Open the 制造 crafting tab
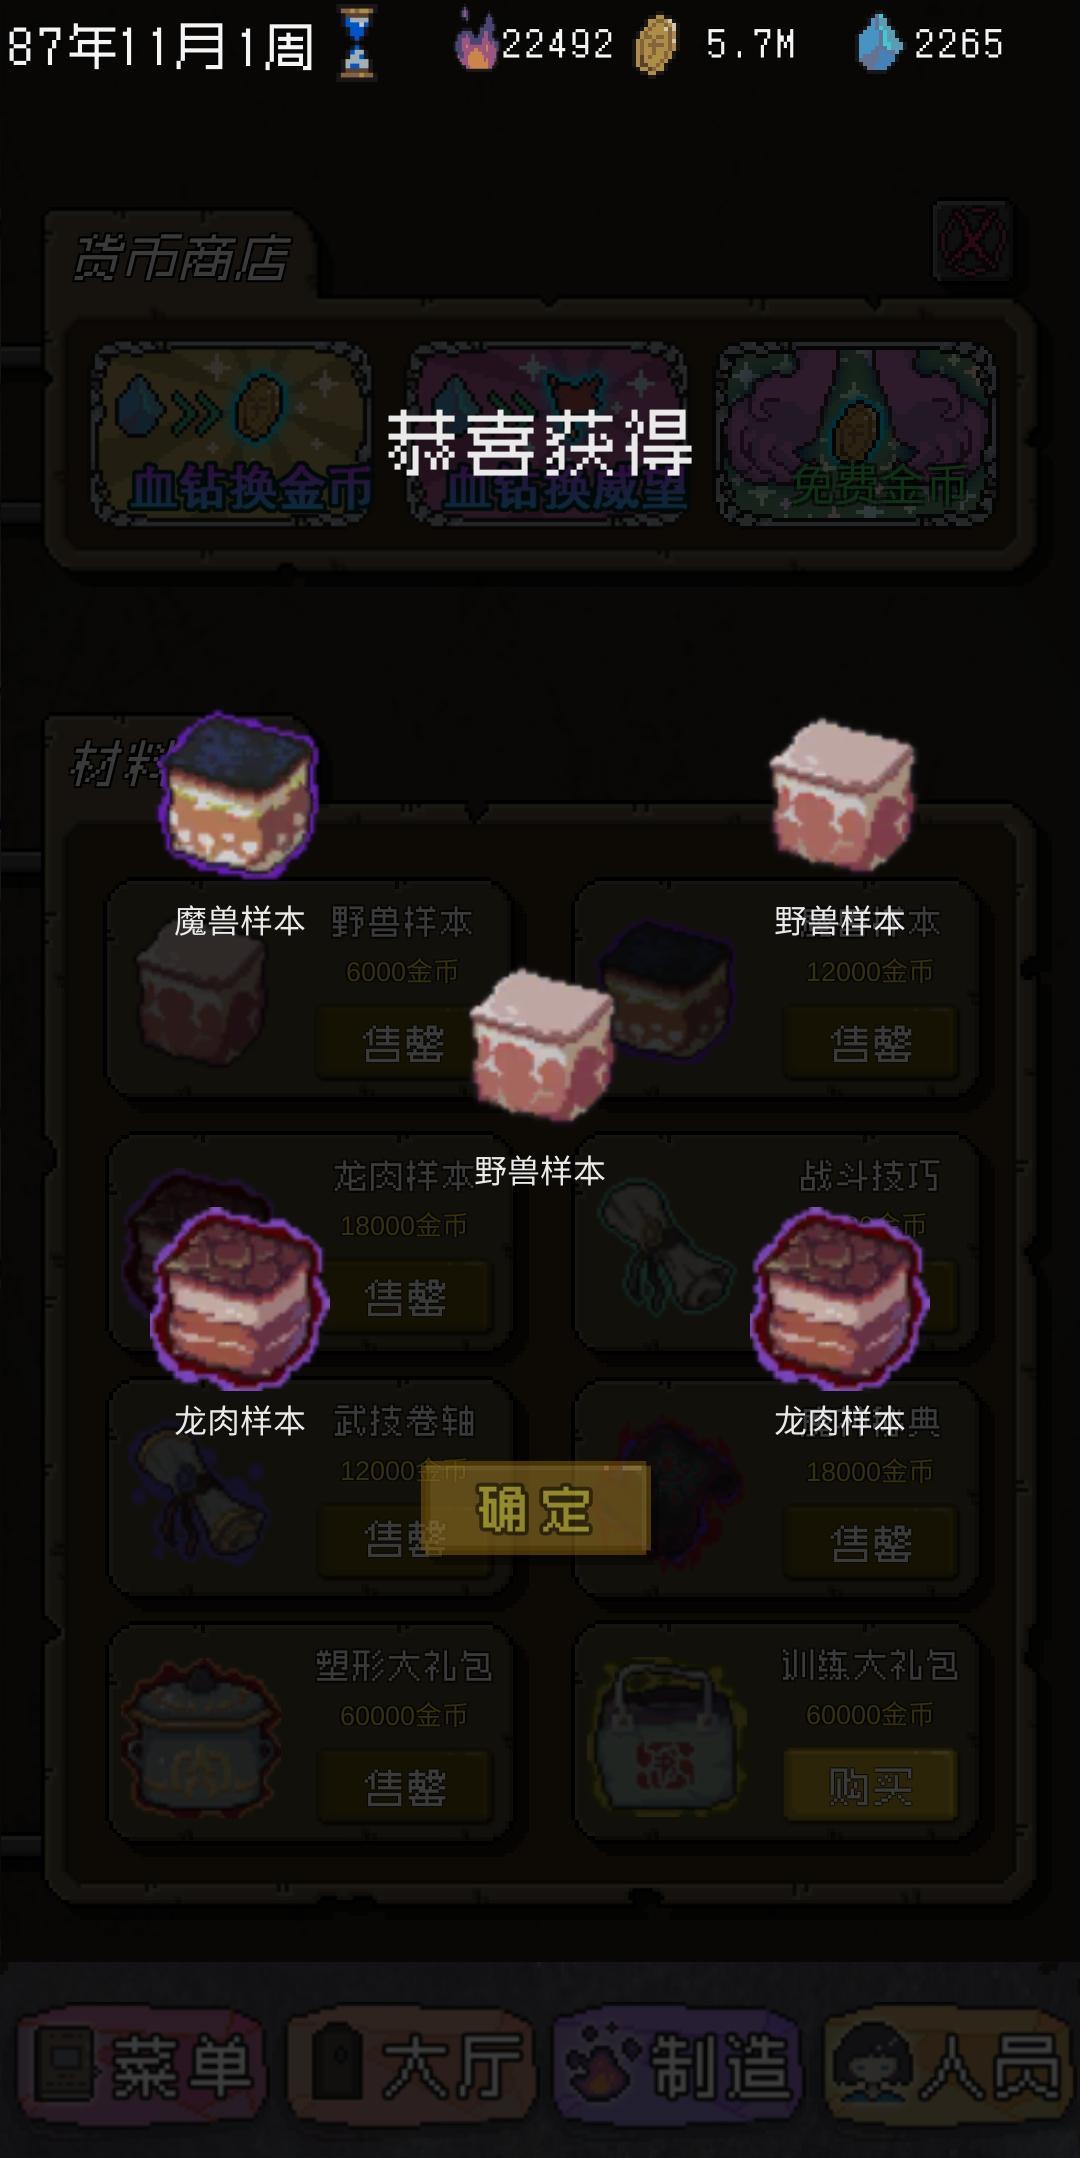This screenshot has height=2158, width=1080. 679,2068
